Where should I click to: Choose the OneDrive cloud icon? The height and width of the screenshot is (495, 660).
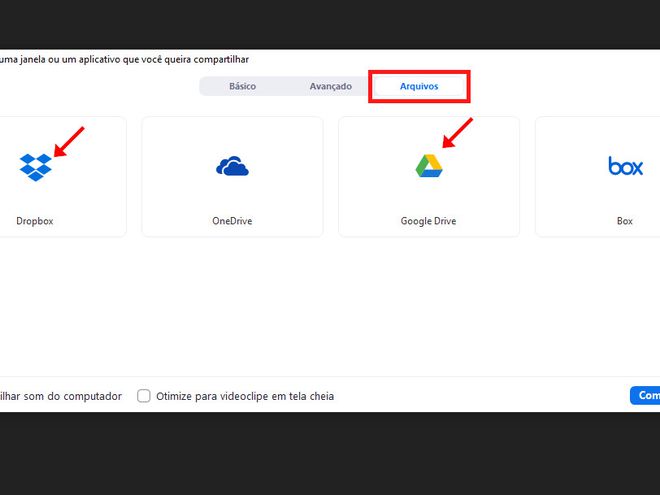[232, 166]
